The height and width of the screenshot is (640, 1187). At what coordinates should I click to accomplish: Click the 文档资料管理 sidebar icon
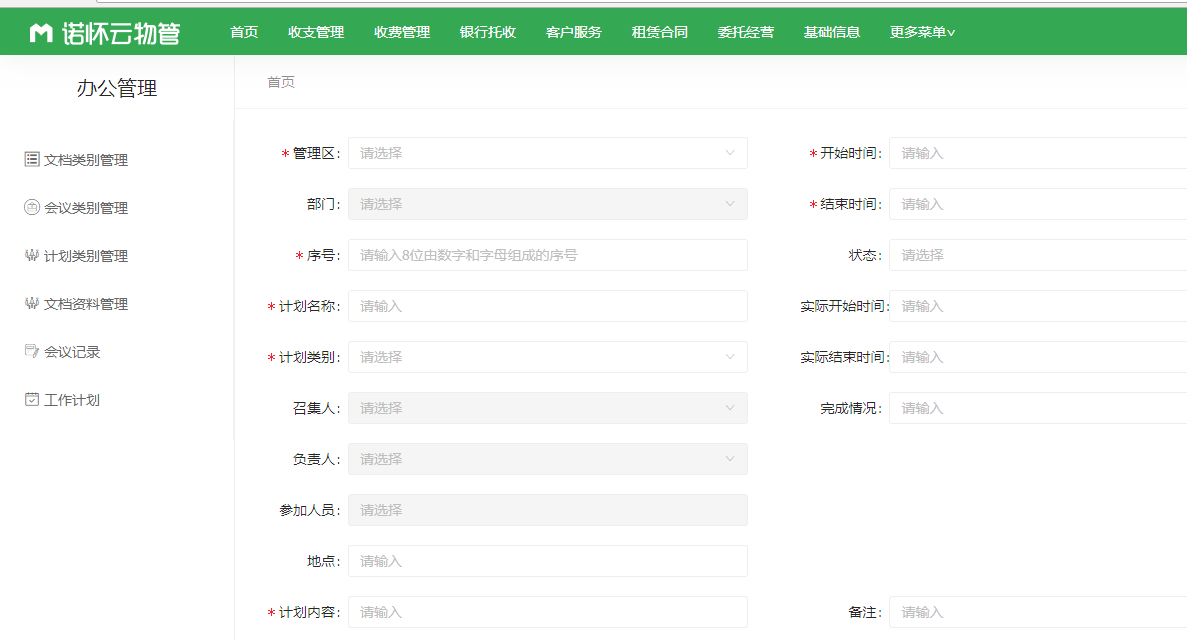click(x=32, y=303)
